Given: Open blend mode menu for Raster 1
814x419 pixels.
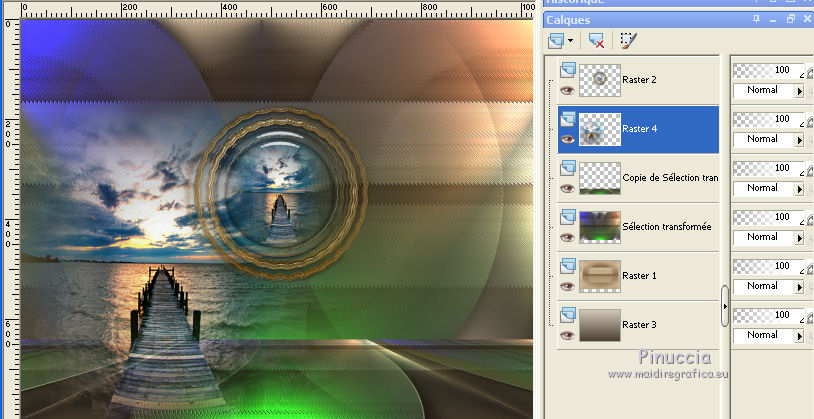Looking at the screenshot, I should [x=799, y=287].
